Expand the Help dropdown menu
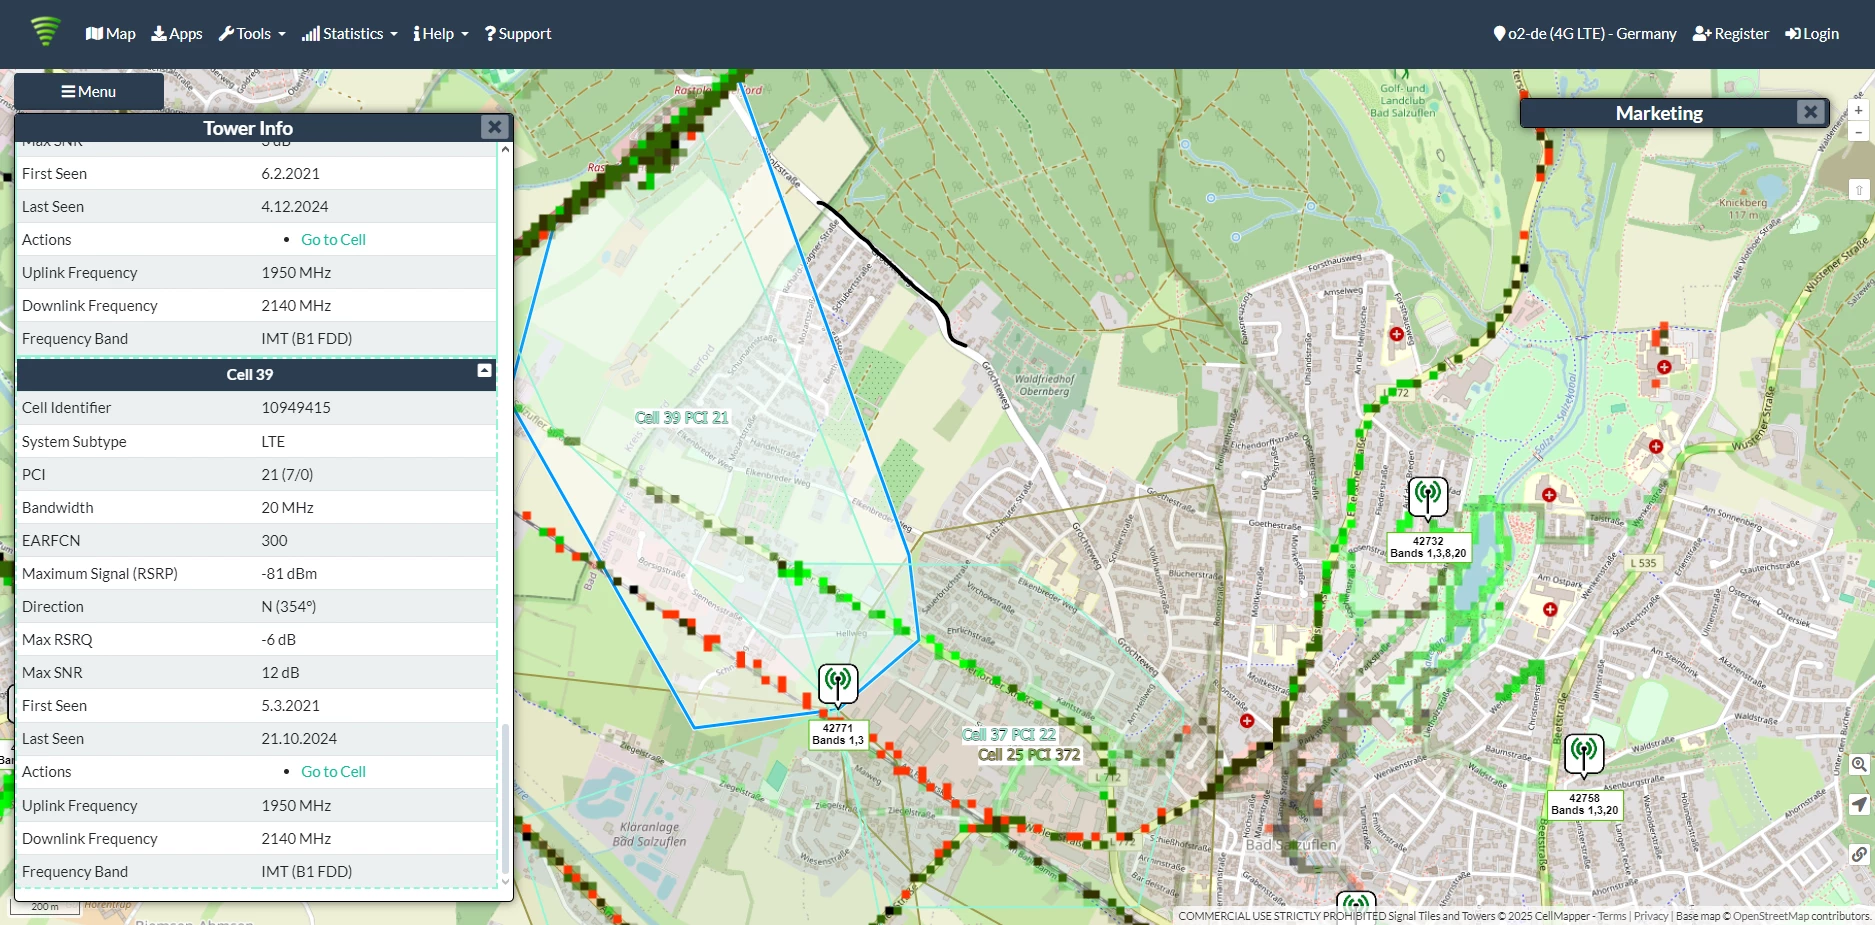1875x925 pixels. tap(441, 34)
